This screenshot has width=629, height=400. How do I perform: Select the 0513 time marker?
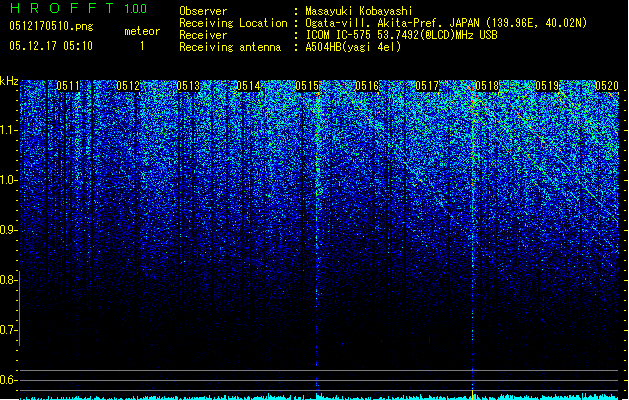188,86
